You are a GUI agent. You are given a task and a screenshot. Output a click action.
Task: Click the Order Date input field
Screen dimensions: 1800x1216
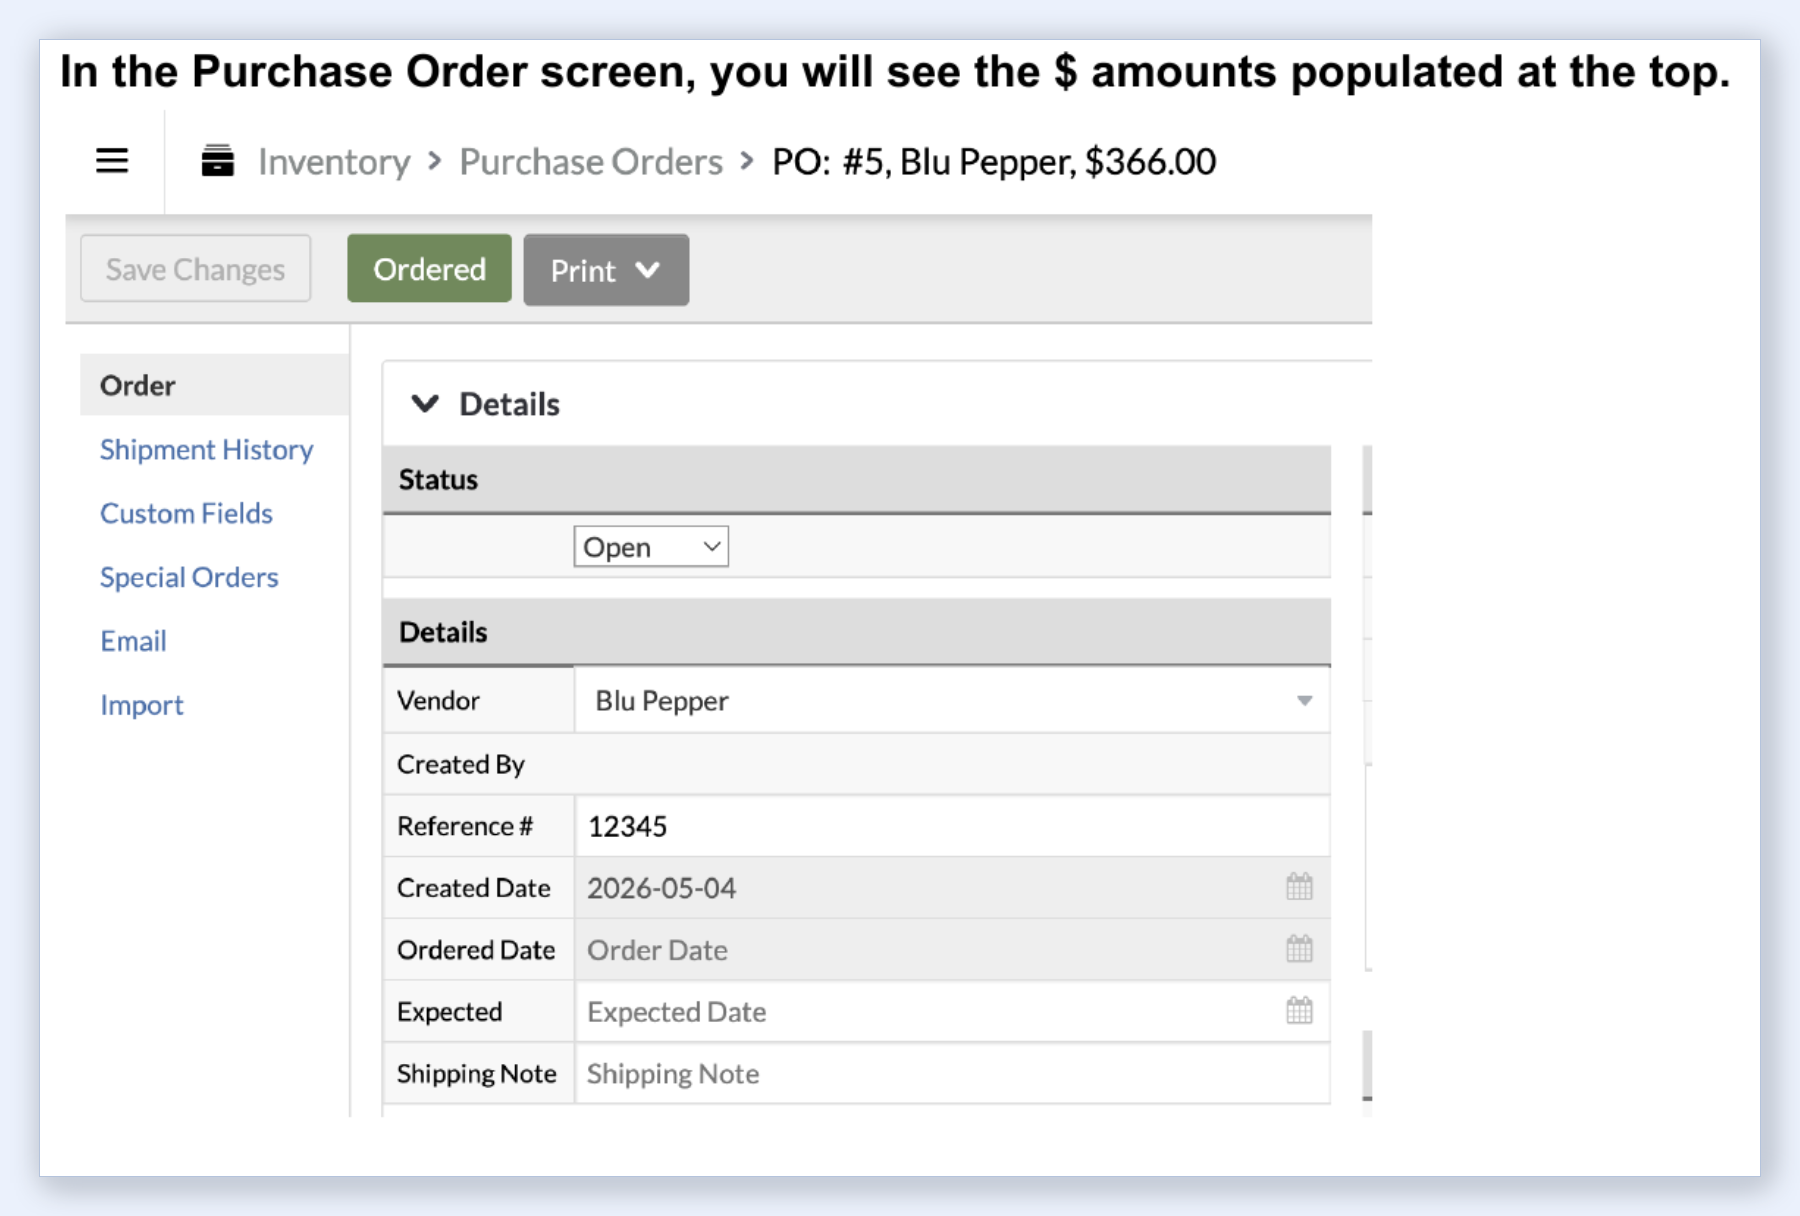point(952,950)
